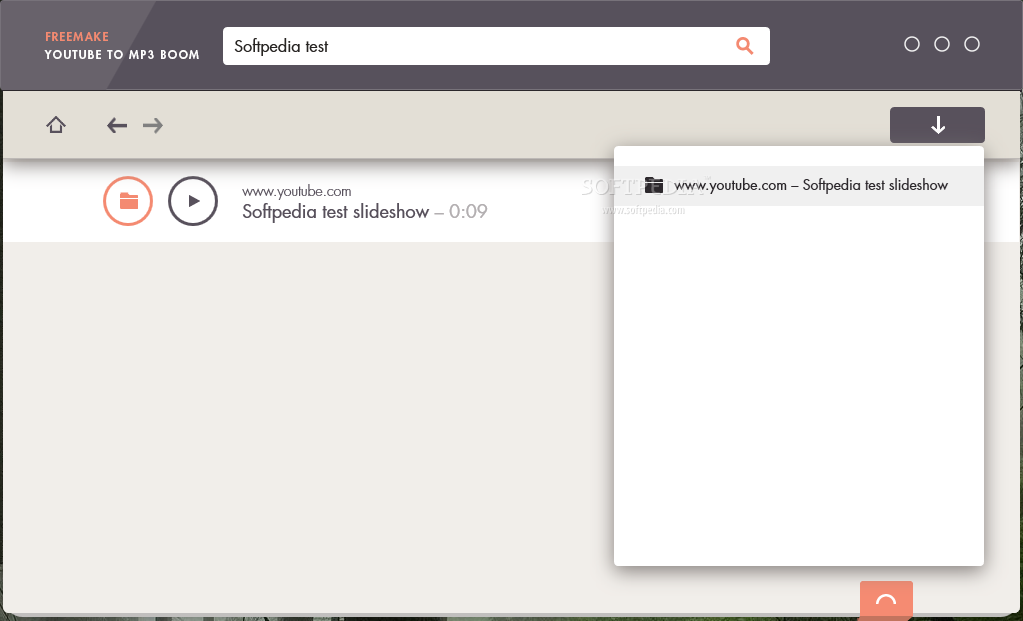This screenshot has width=1023, height=621.
Task: Open folder for Softpedia test slideshow track
Action: pyautogui.click(x=128, y=201)
